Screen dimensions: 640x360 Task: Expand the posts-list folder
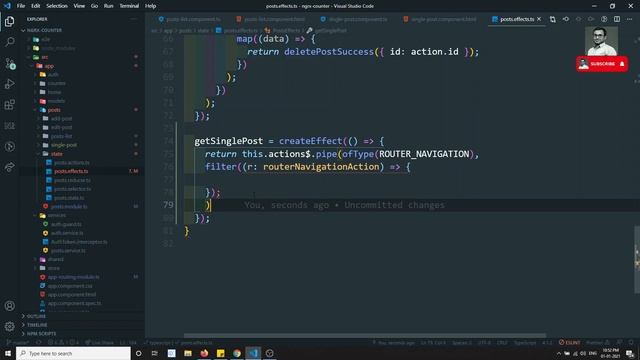point(61,136)
